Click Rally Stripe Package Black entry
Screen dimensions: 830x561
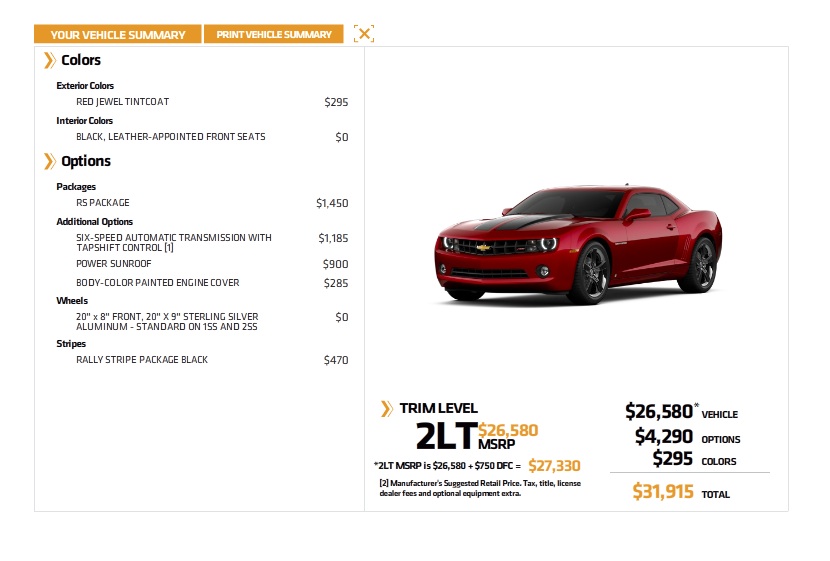[142, 360]
